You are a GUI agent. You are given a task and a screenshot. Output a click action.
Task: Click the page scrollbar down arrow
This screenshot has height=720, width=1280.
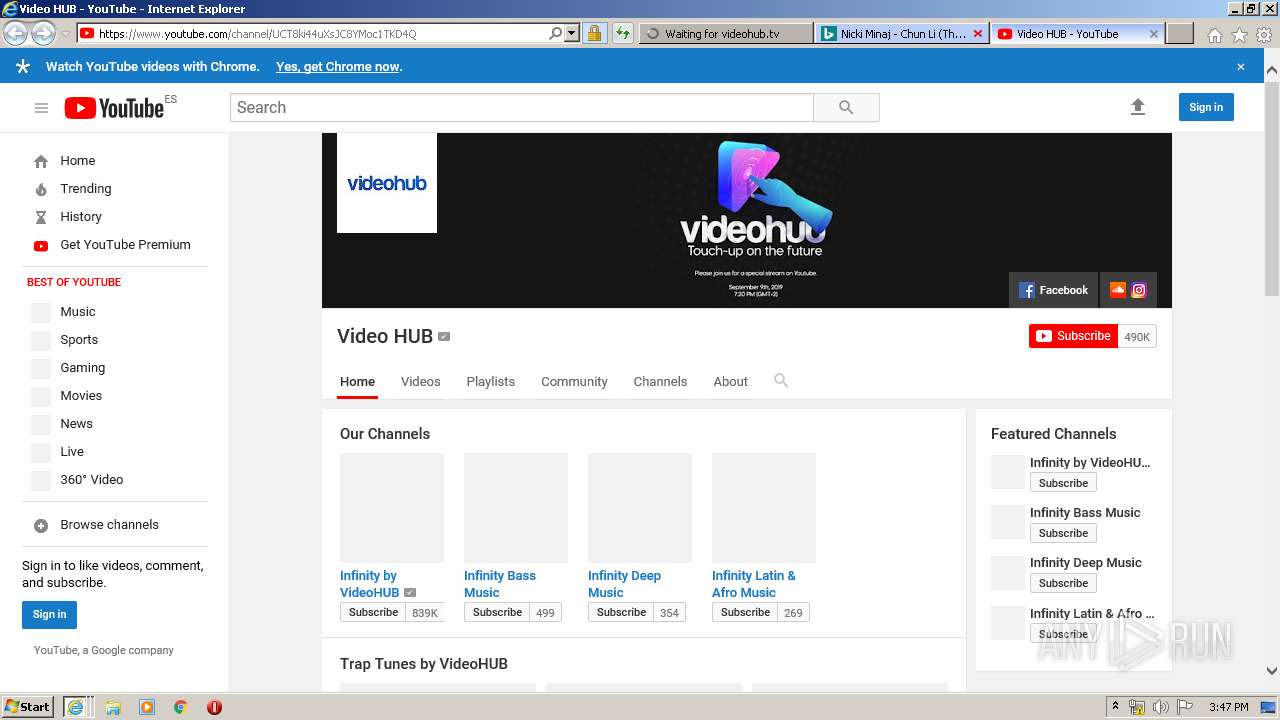(1271, 672)
